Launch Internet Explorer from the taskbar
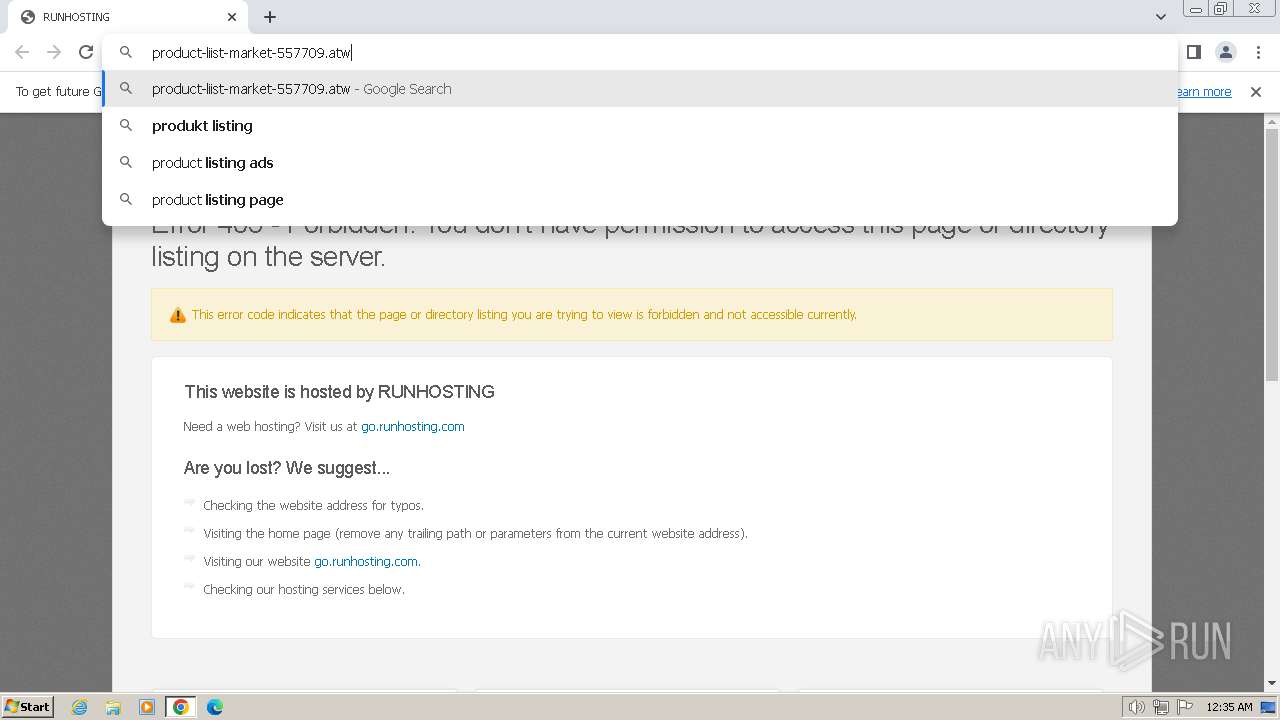 pos(80,707)
